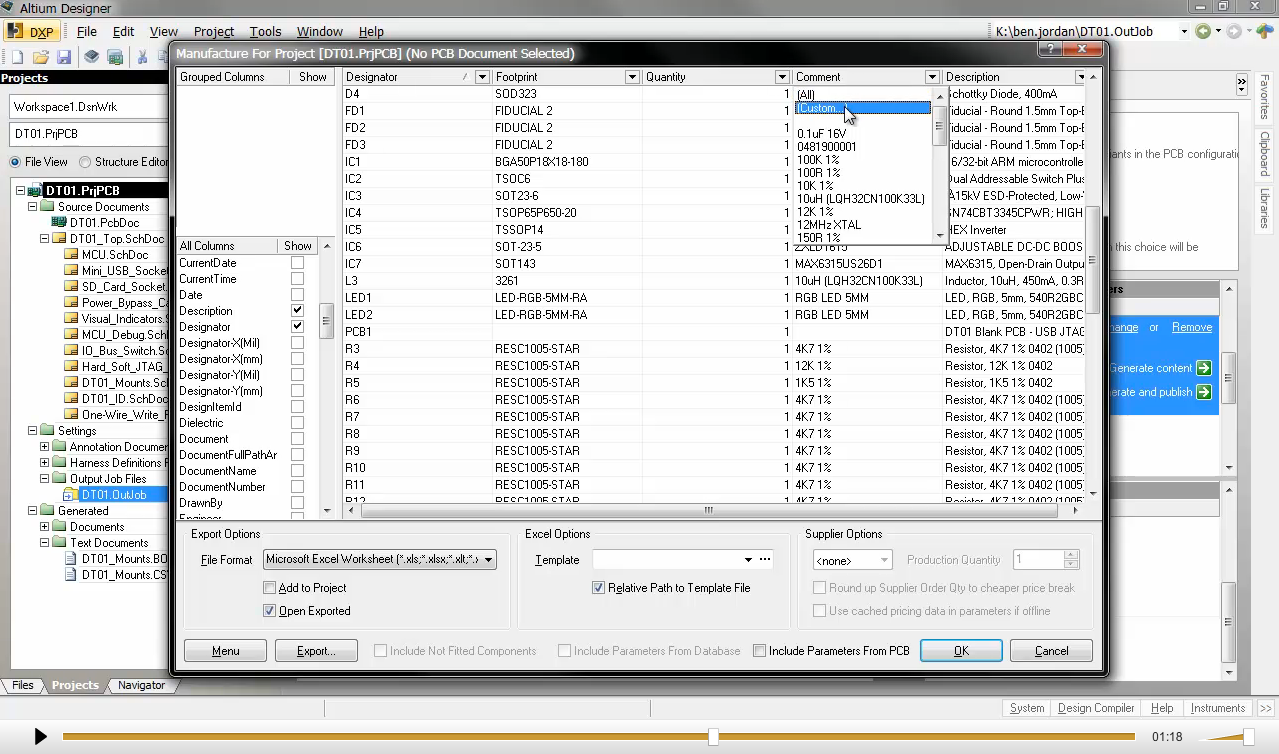Viewport: 1279px width, 754px height.
Task: Select the File View radio button
Action: 16,162
